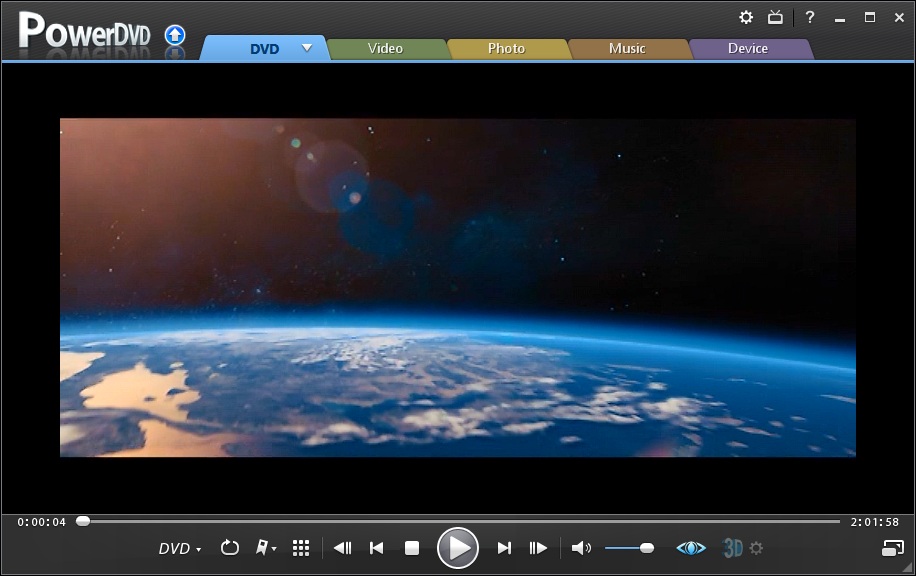The width and height of the screenshot is (916, 576).
Task: Open the bookmark dropdown
Action: [x=266, y=547]
